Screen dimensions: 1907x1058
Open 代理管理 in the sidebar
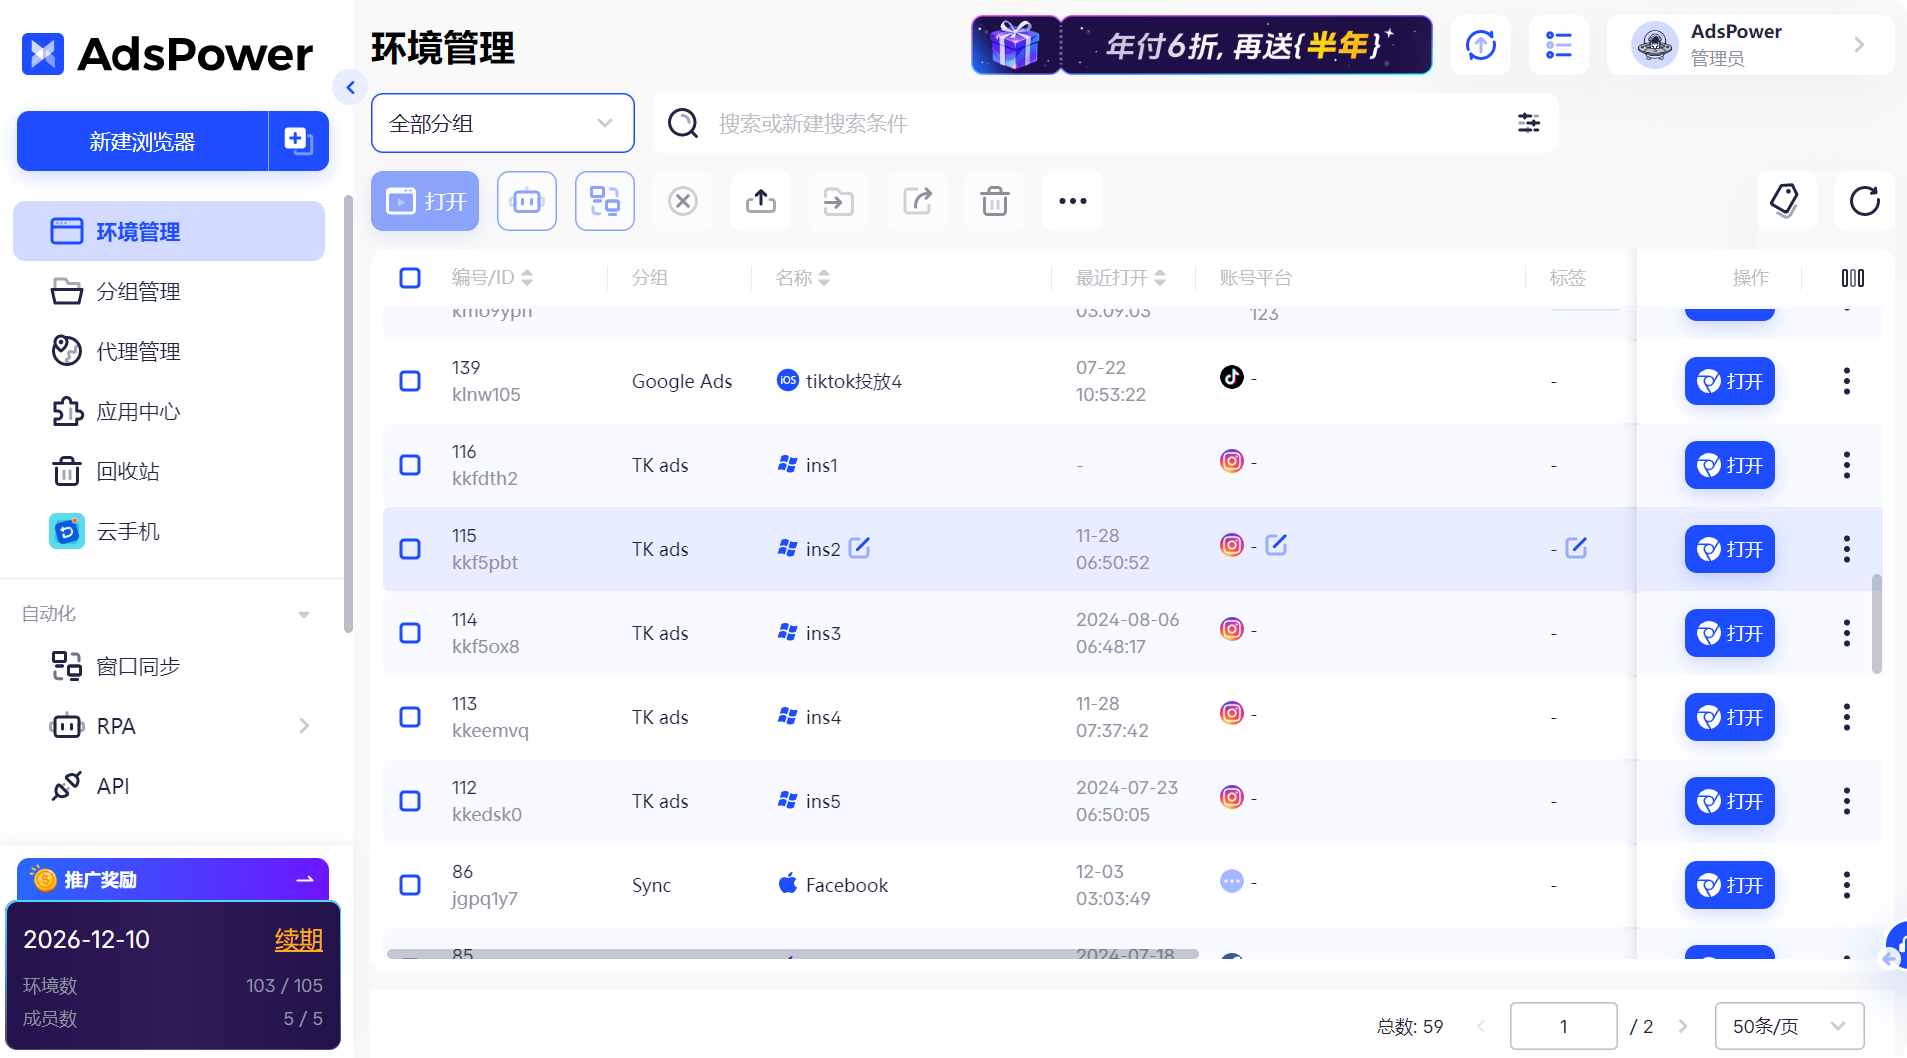click(138, 351)
